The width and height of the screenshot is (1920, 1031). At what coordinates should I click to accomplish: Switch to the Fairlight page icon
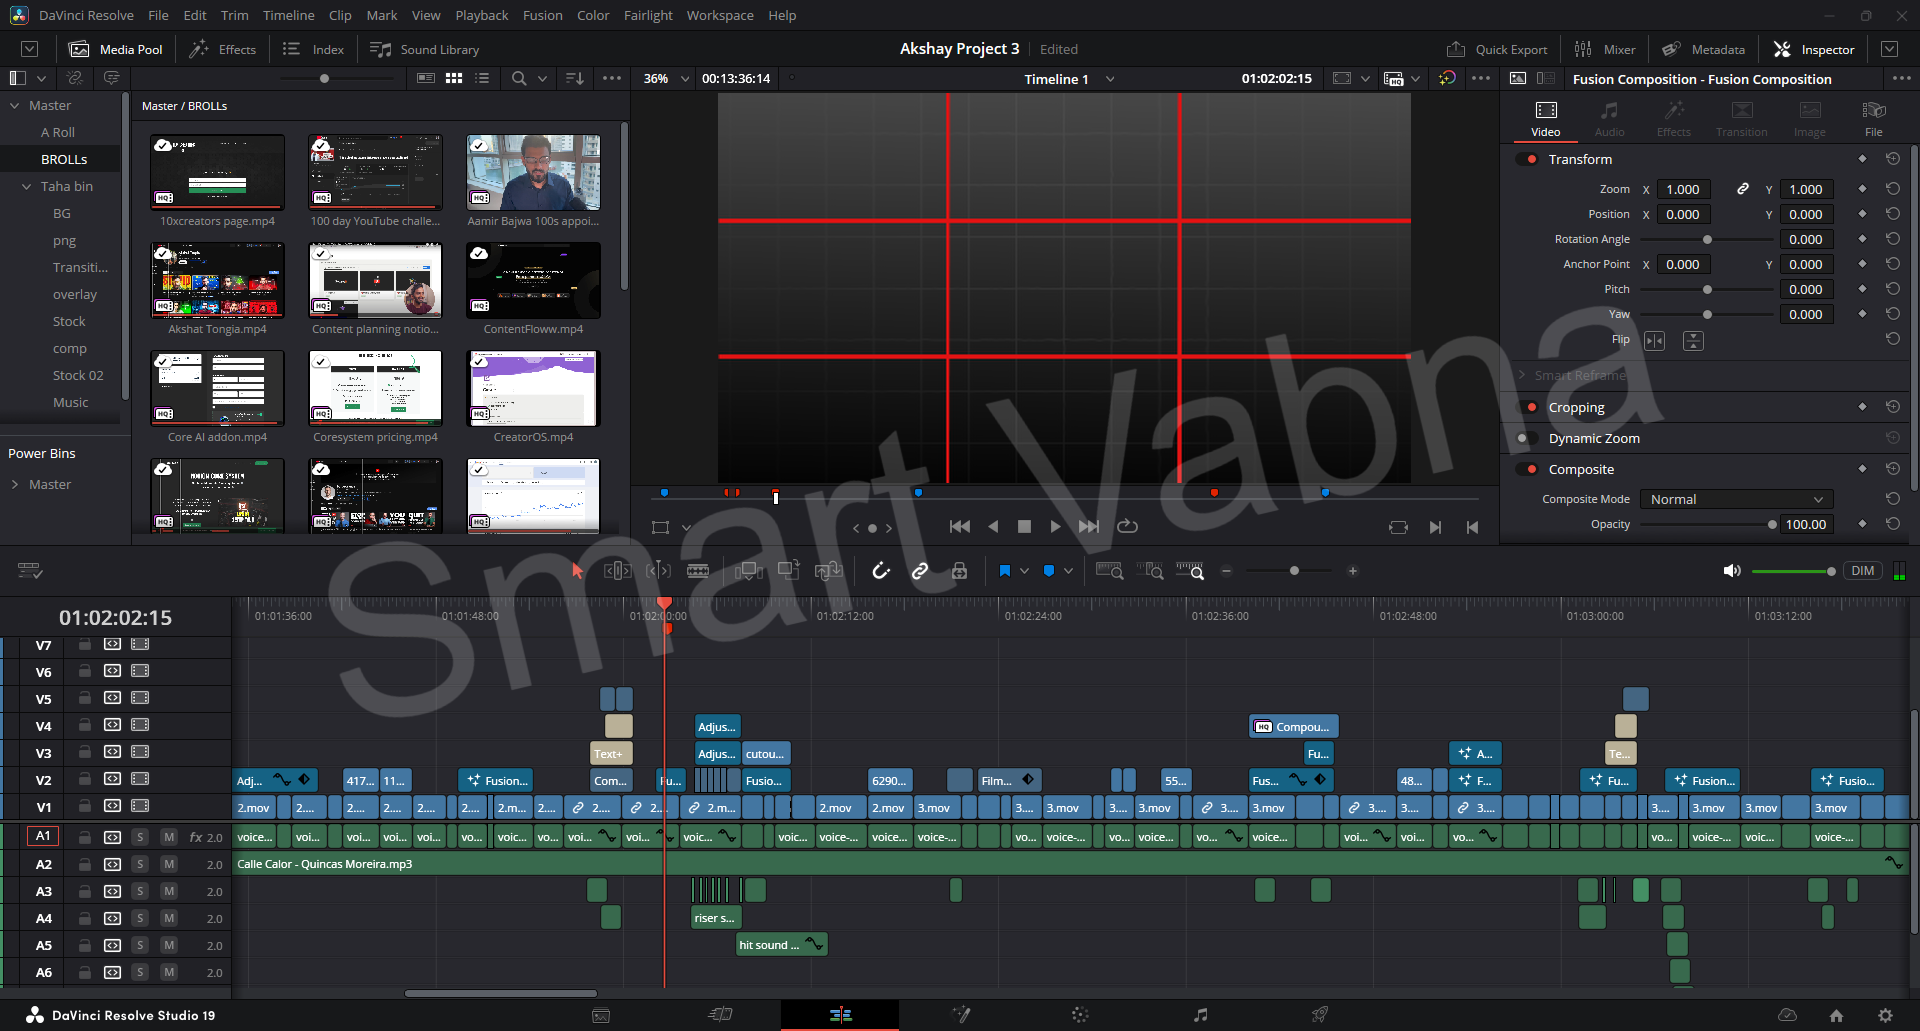click(x=1200, y=1015)
